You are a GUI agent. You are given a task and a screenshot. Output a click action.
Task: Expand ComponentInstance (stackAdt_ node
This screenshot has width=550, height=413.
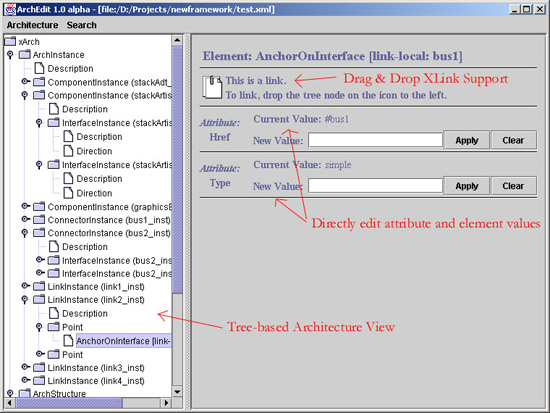[25, 81]
